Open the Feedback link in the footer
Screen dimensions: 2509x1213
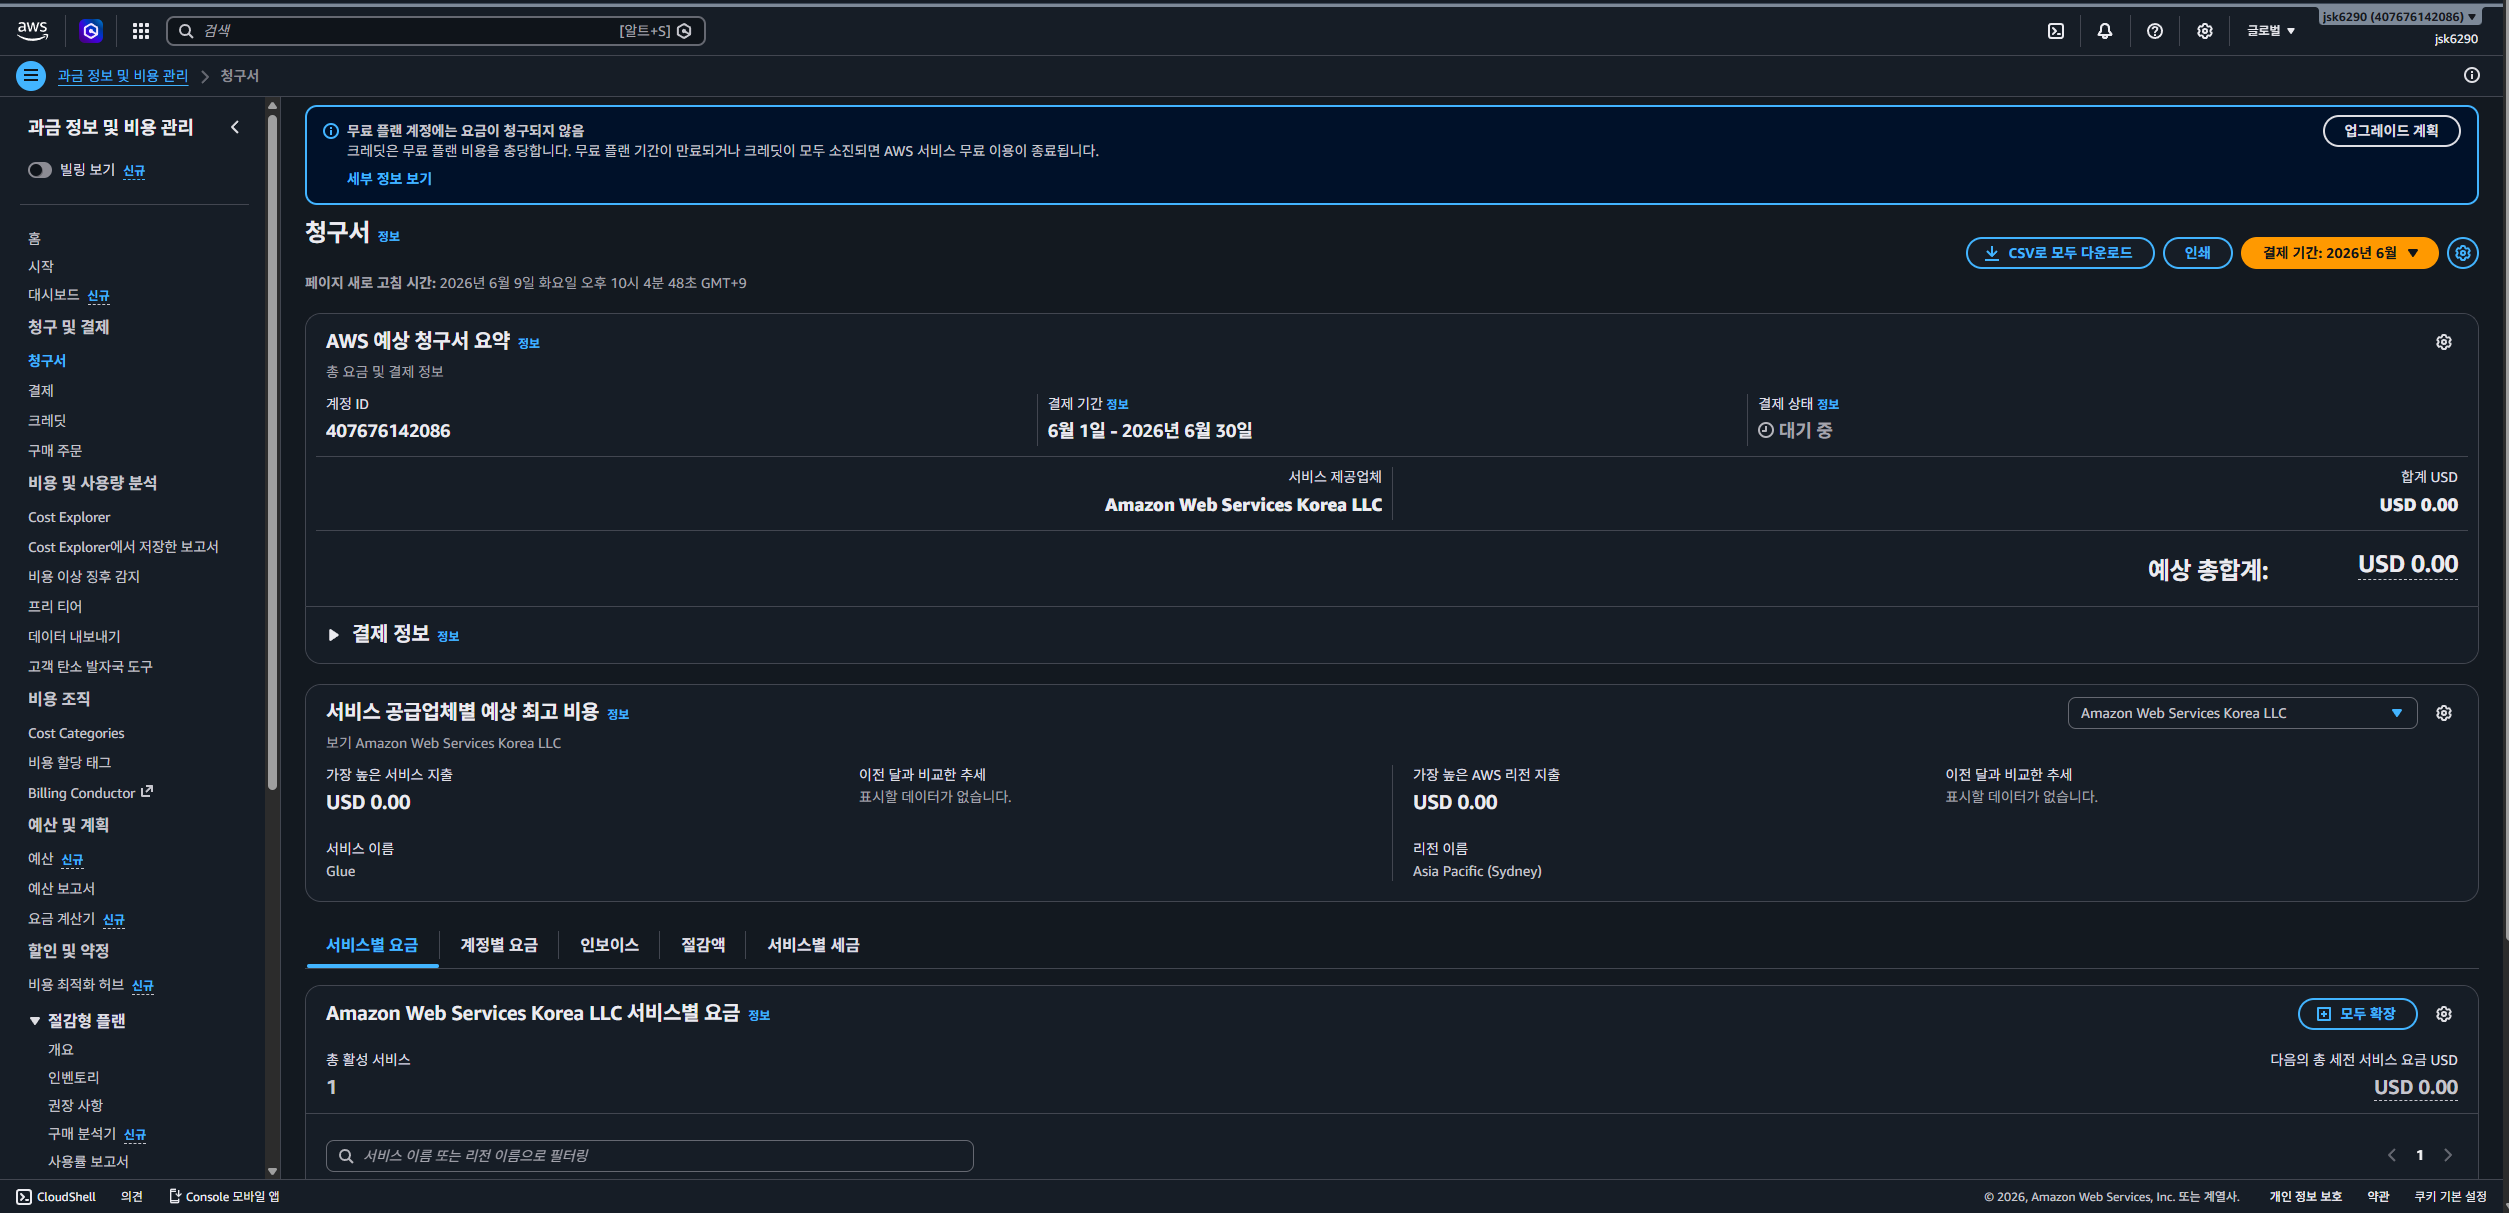pos(132,1197)
